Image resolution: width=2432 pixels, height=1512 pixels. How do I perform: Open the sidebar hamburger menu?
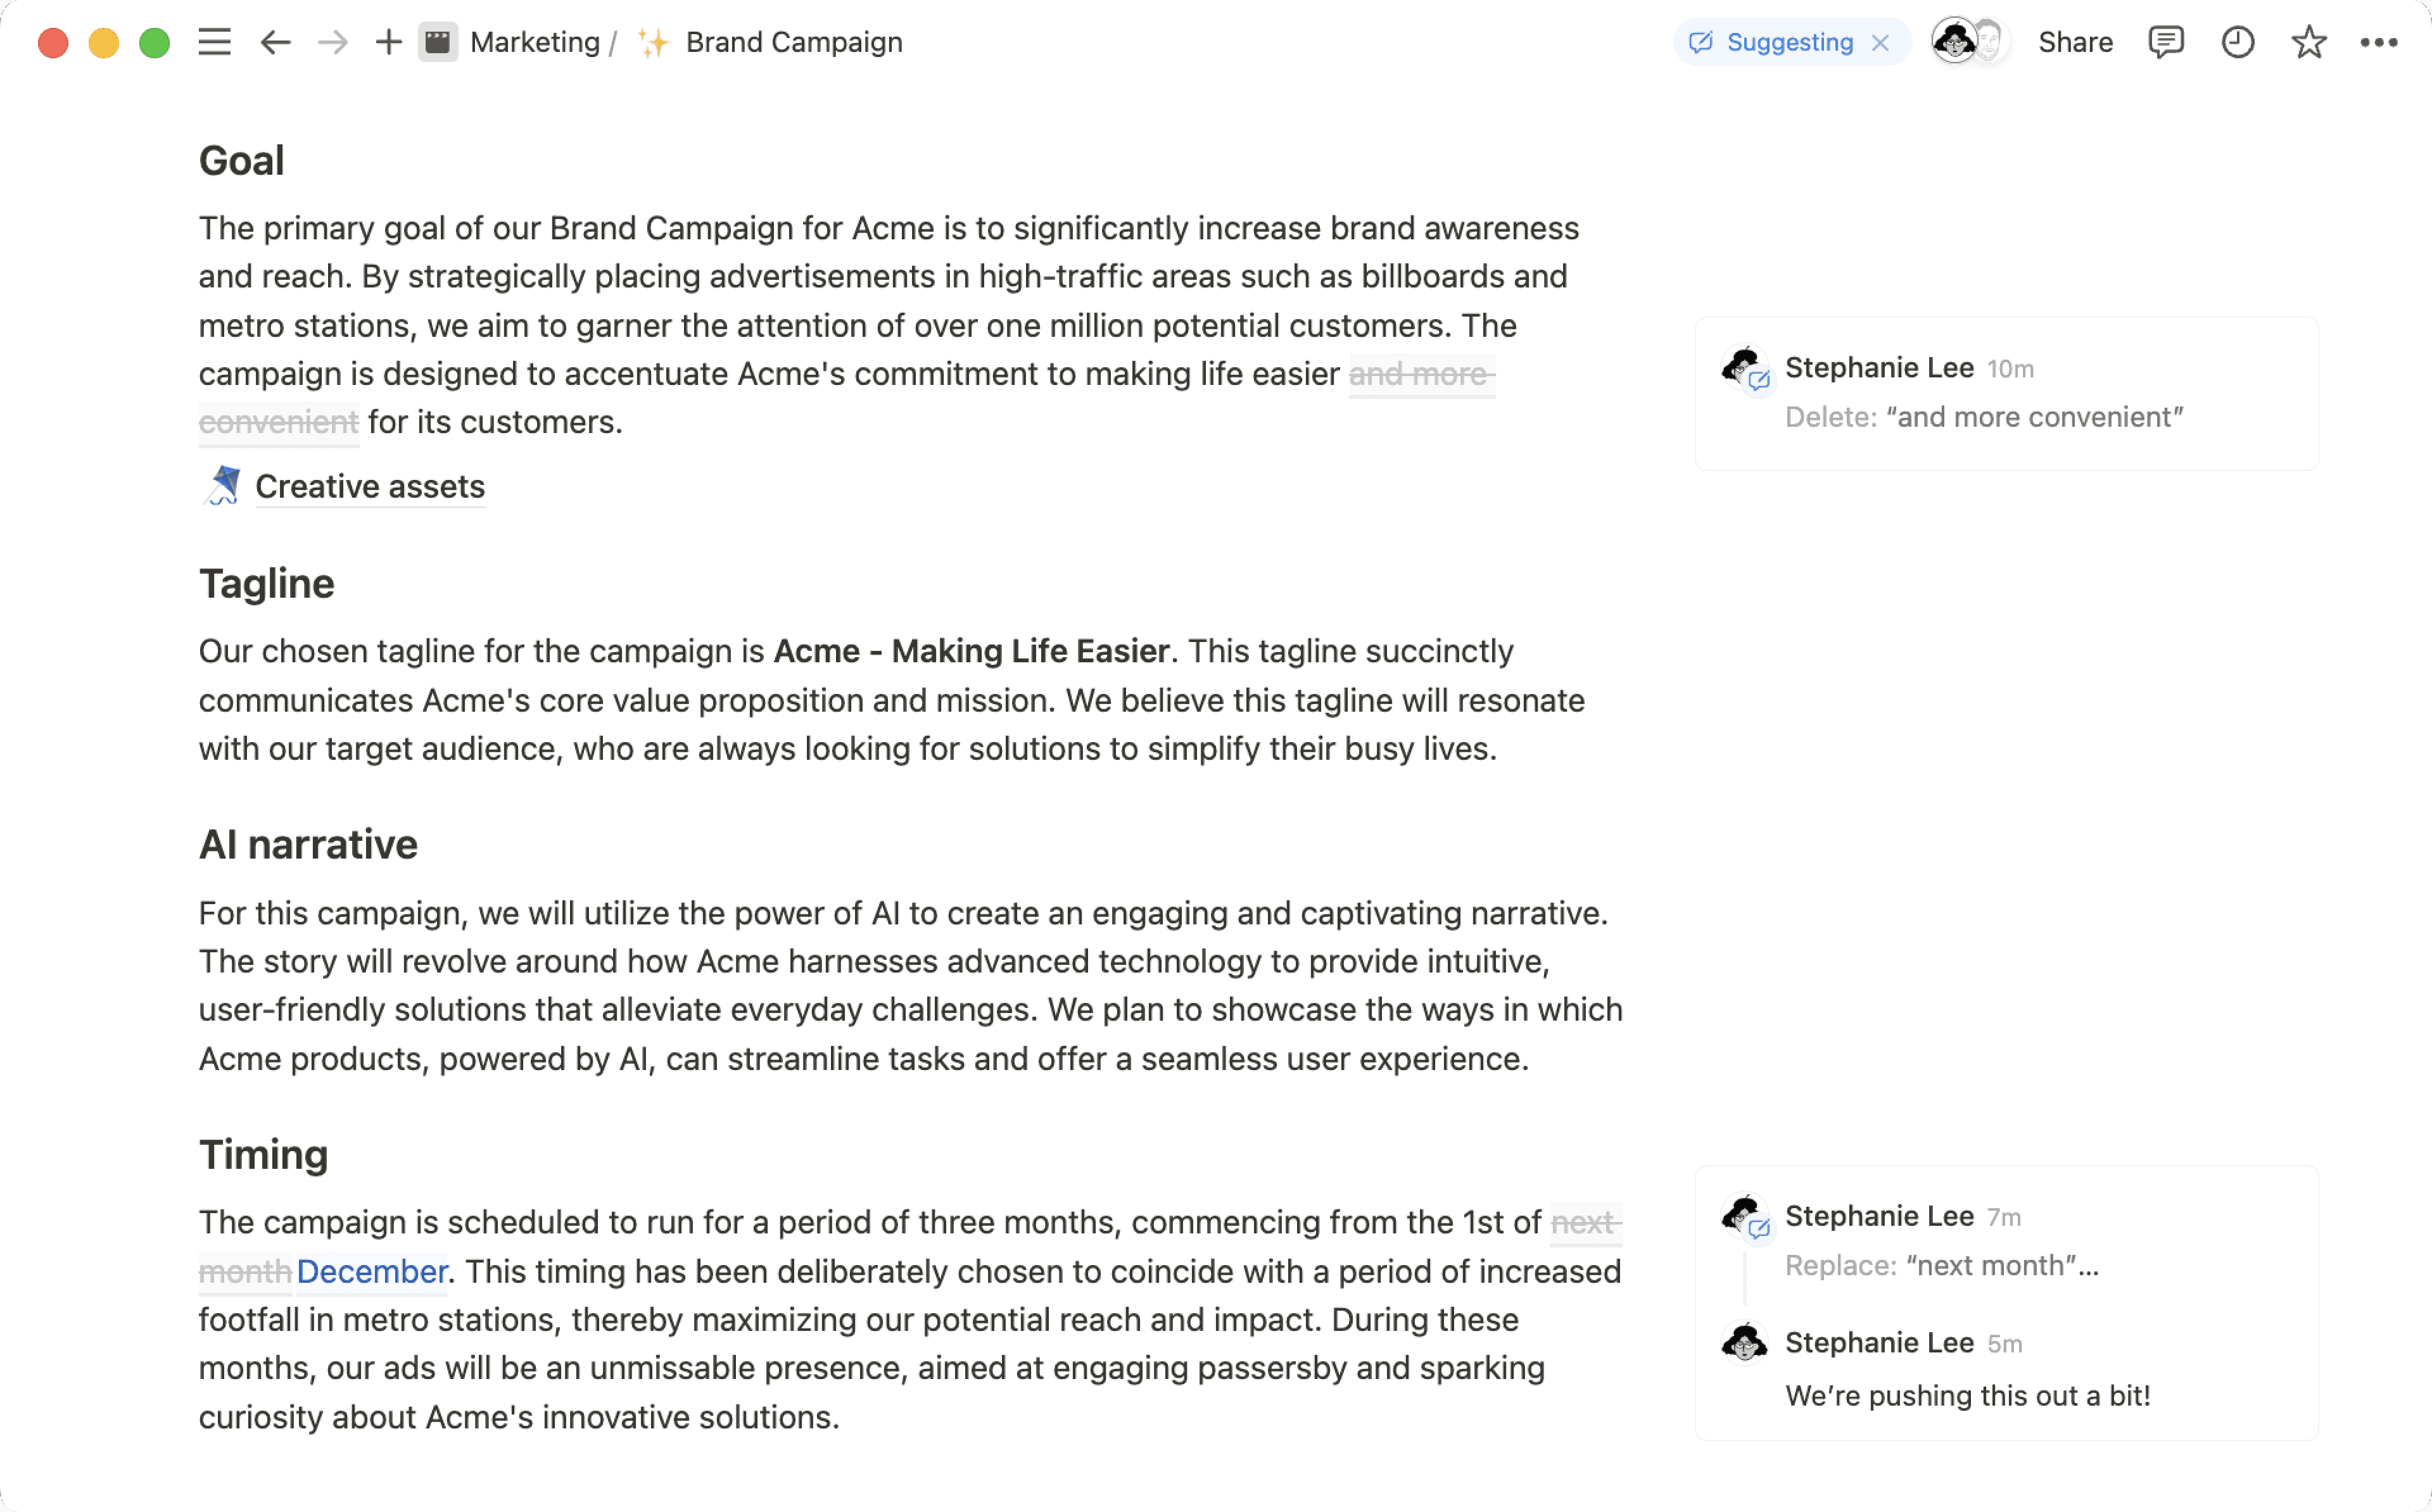click(214, 42)
